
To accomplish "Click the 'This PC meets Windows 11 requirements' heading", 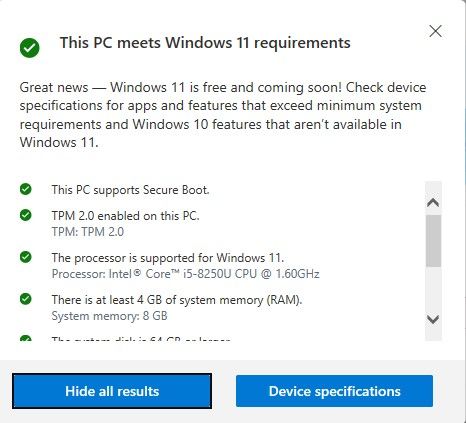I will pos(205,43).
